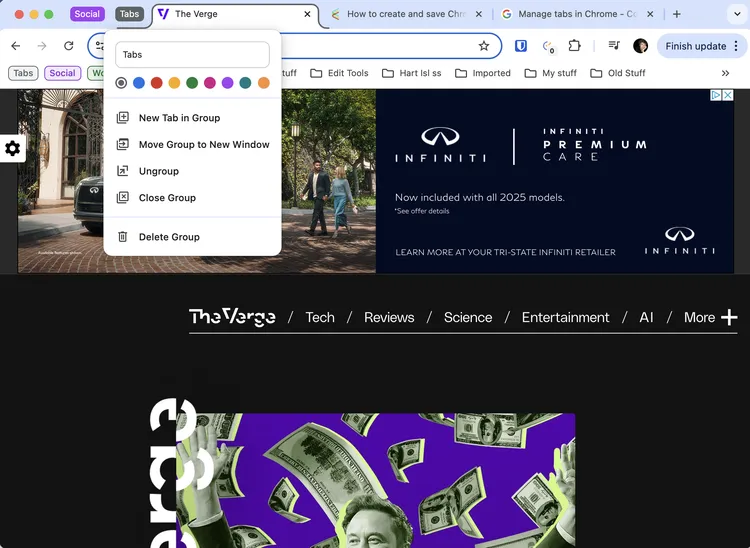Click the settings gear on the left edge
The image size is (750, 548).
click(x=13, y=148)
